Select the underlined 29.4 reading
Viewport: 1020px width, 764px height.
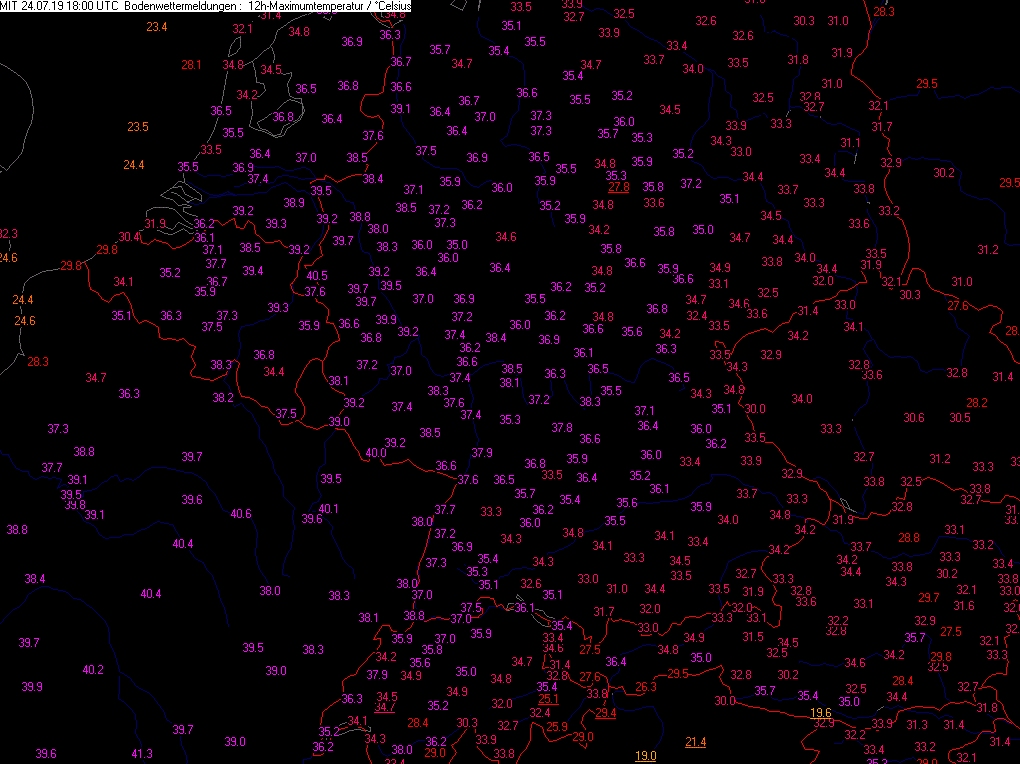(605, 713)
